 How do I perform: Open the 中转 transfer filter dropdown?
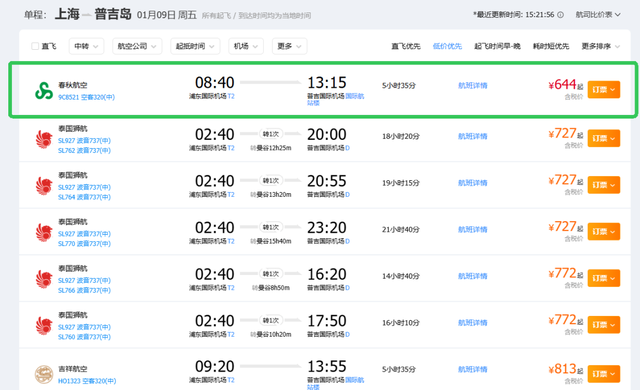[x=86, y=46]
